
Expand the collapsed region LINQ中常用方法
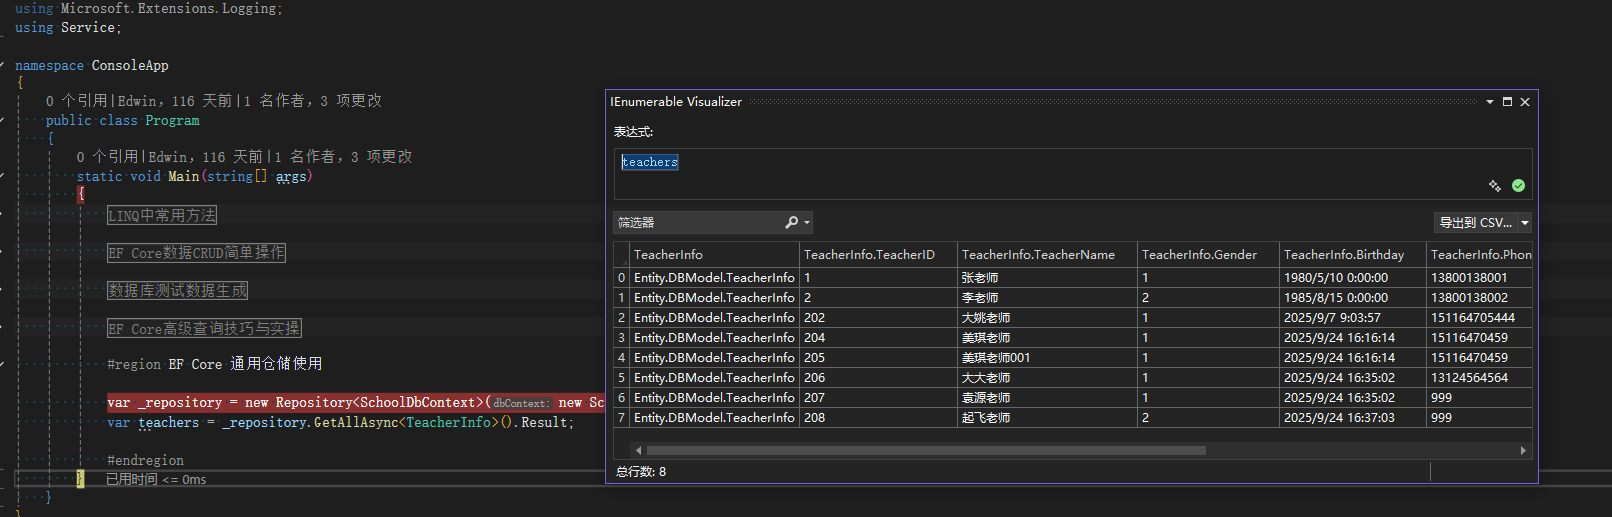(x=162, y=216)
